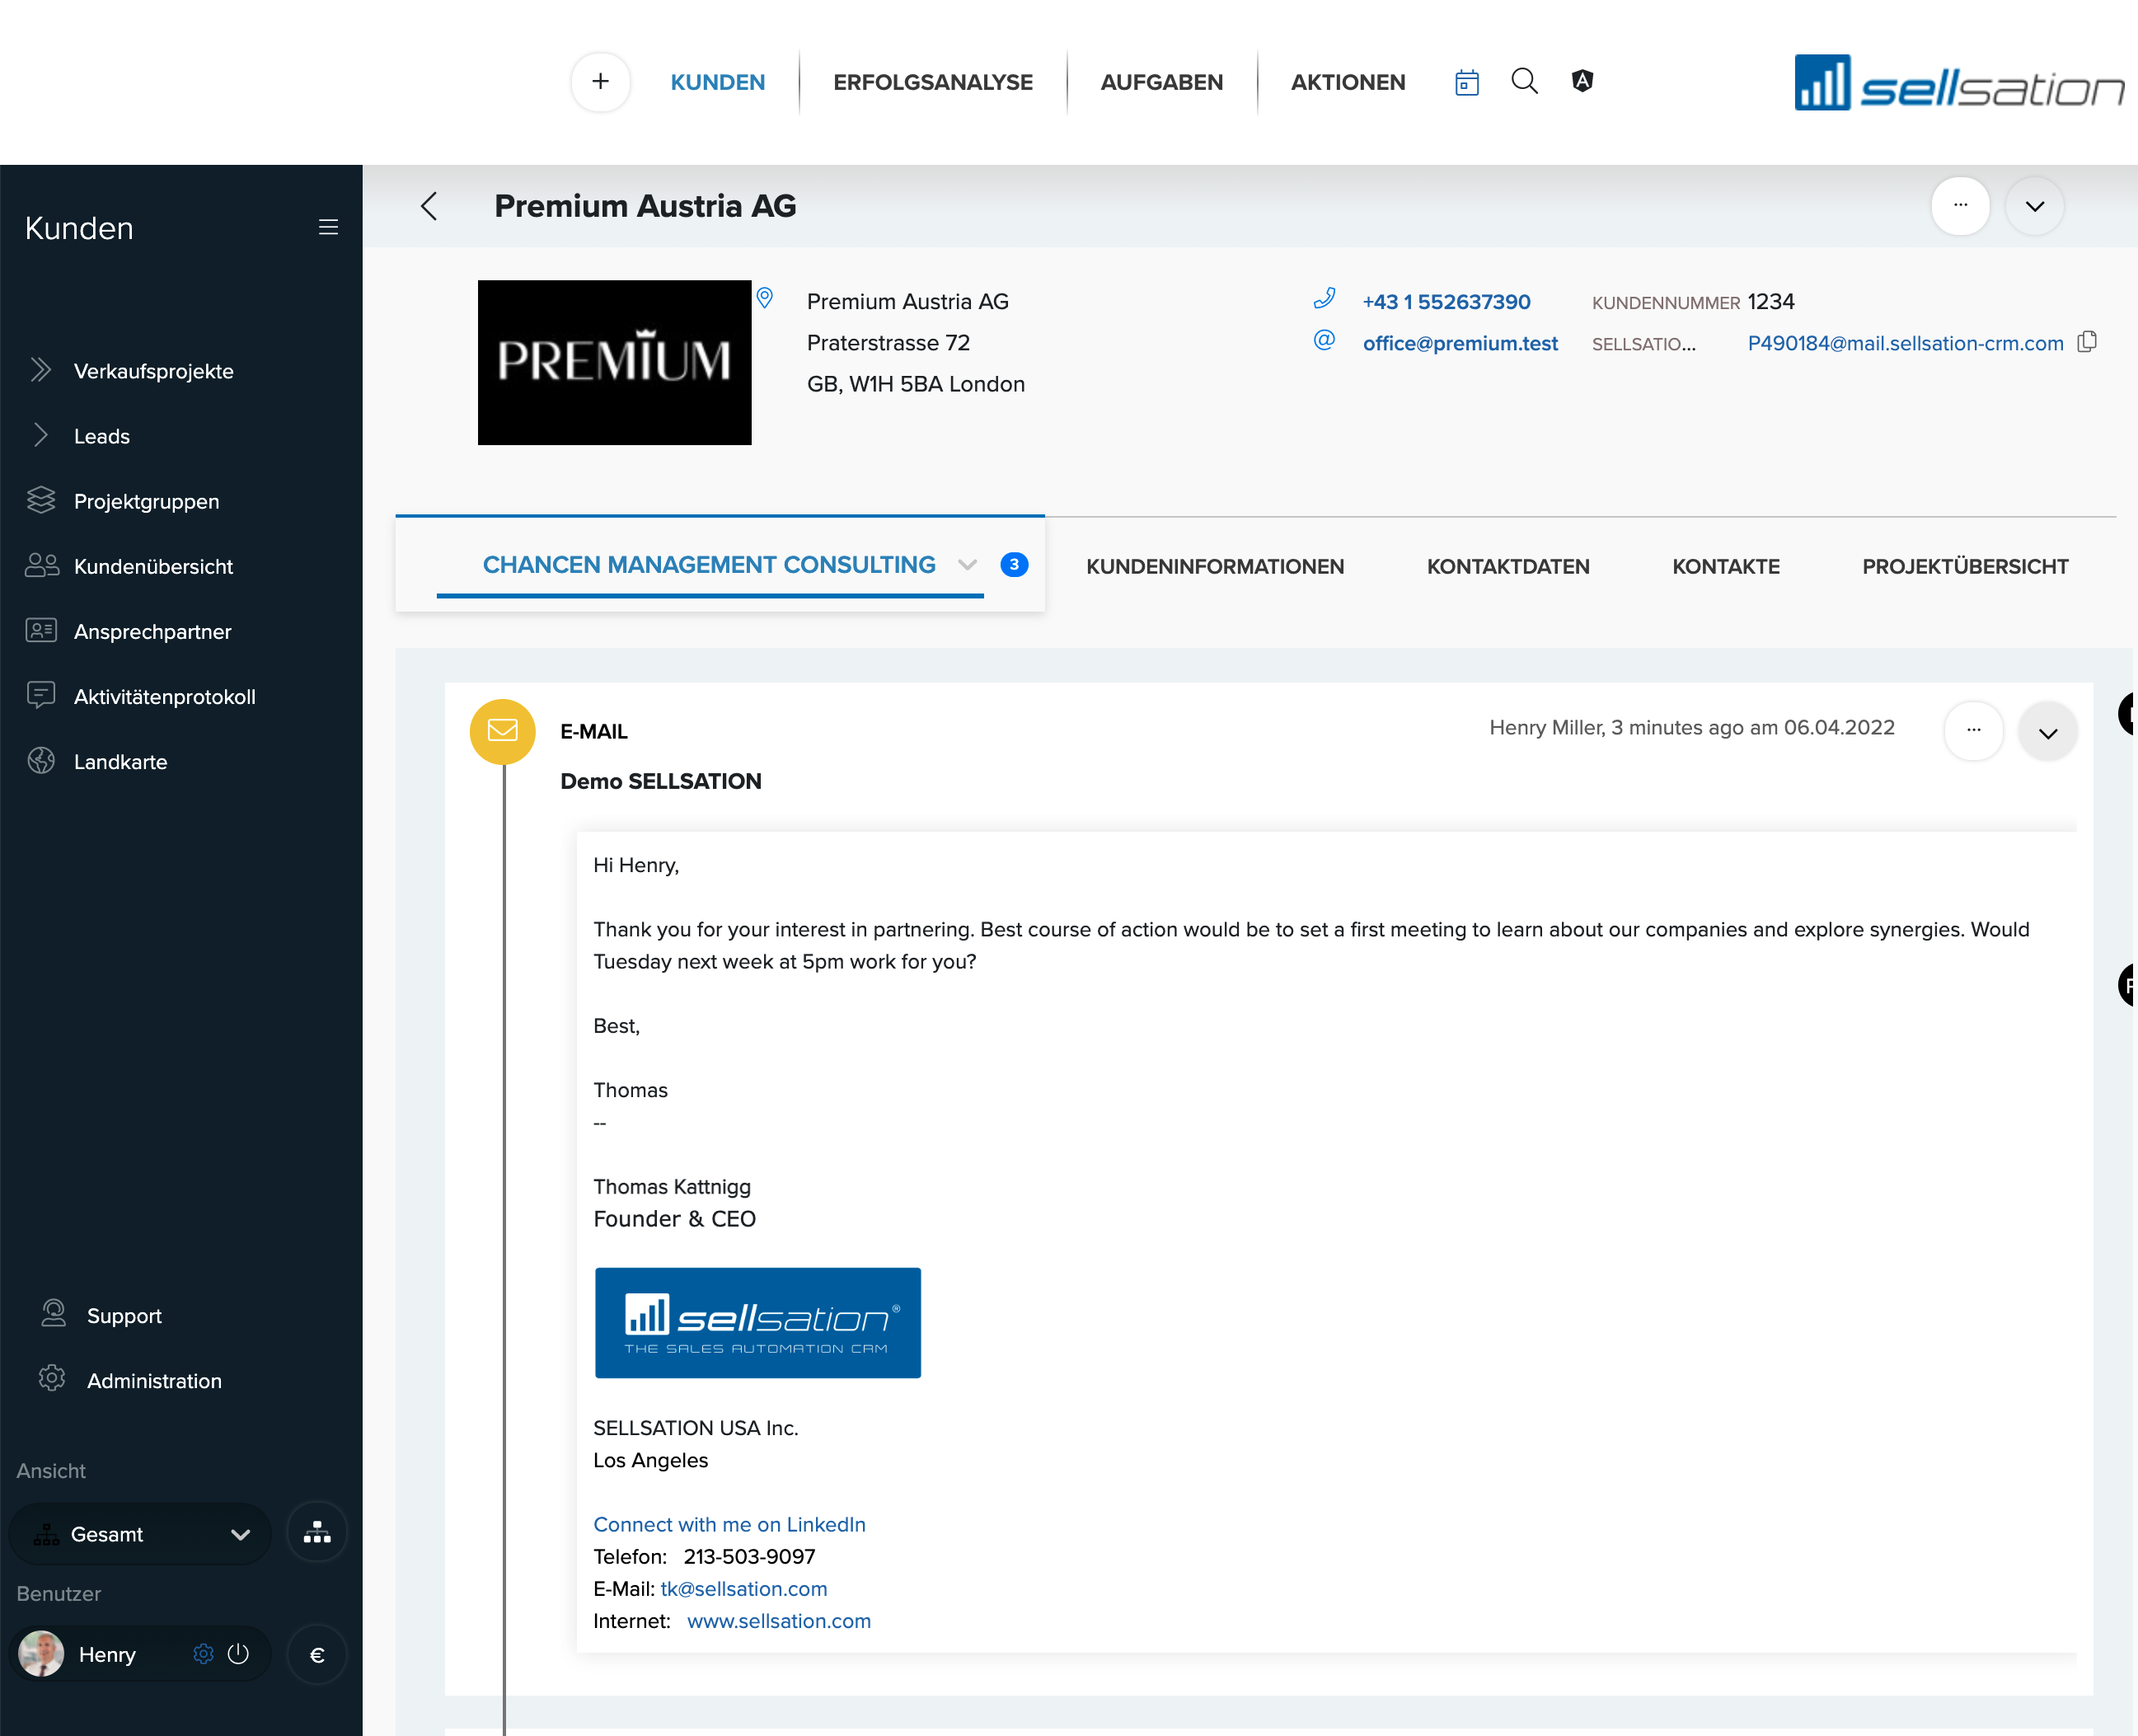2138x1736 pixels.
Task: Select KUNDENINFORMATIONEN tab
Action: tap(1215, 566)
